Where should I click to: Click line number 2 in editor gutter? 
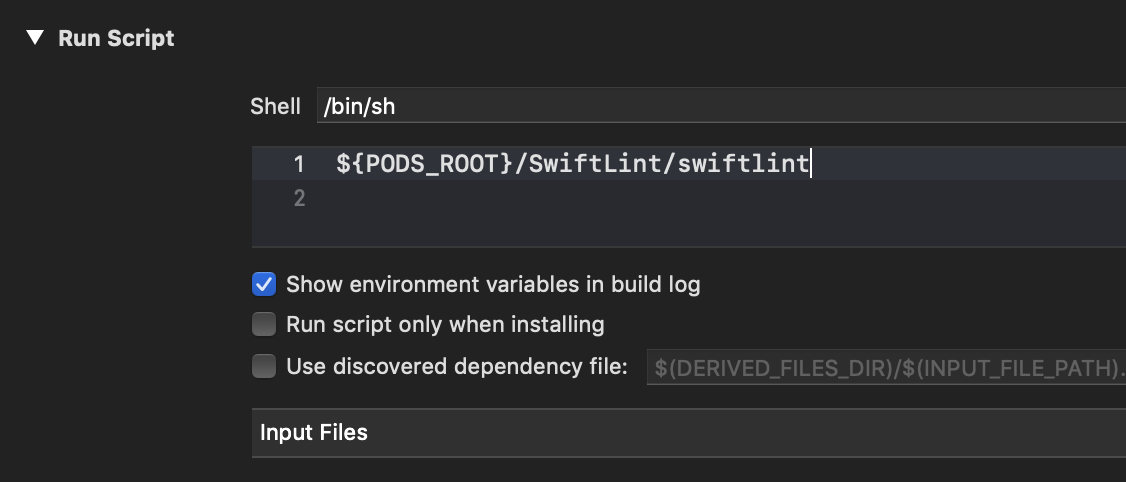[299, 198]
